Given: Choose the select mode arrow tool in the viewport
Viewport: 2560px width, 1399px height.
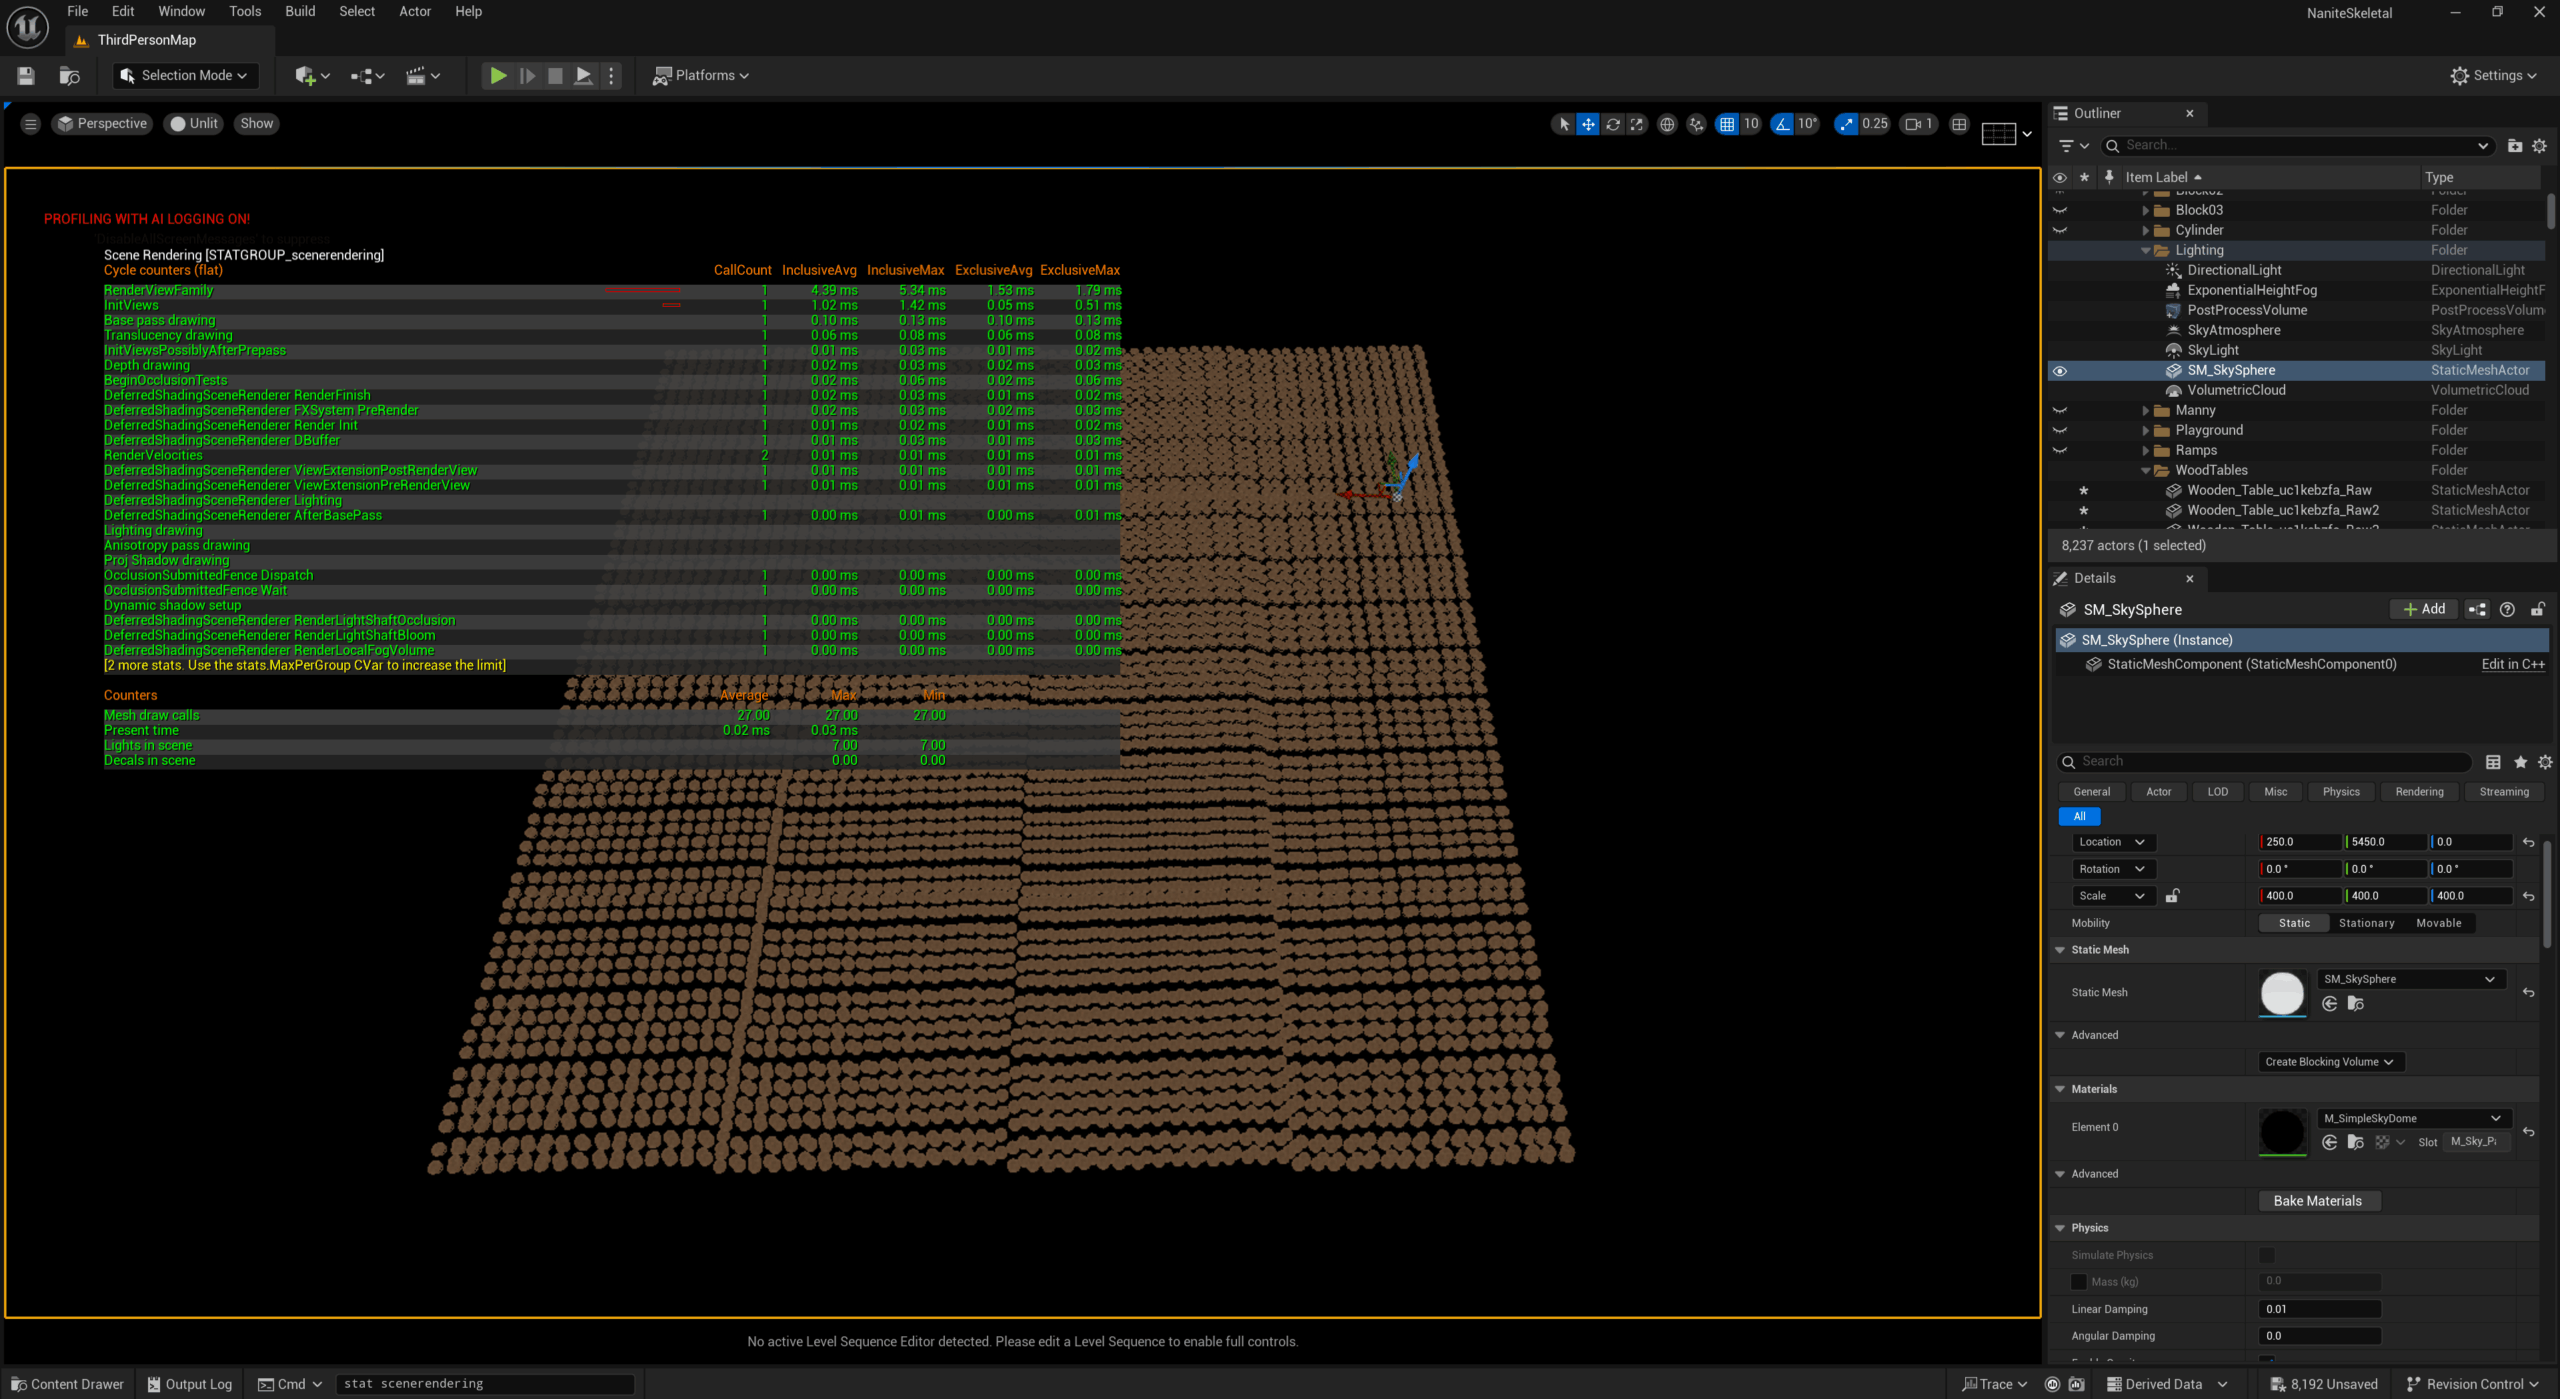Looking at the screenshot, I should 1563,124.
